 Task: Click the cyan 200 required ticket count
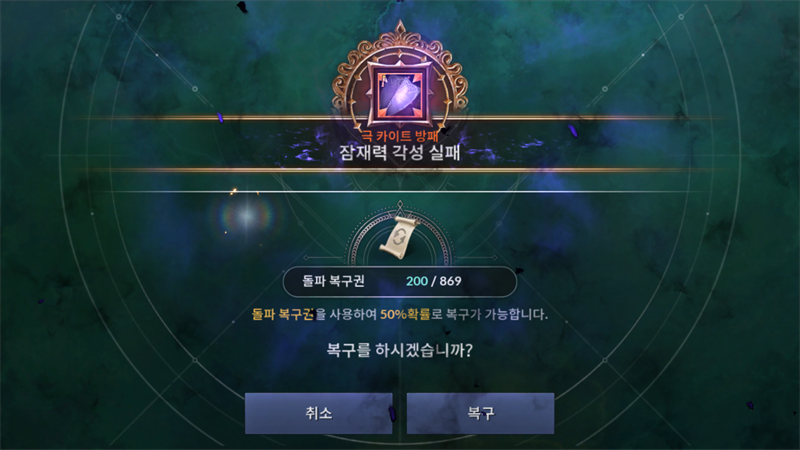pos(417,281)
